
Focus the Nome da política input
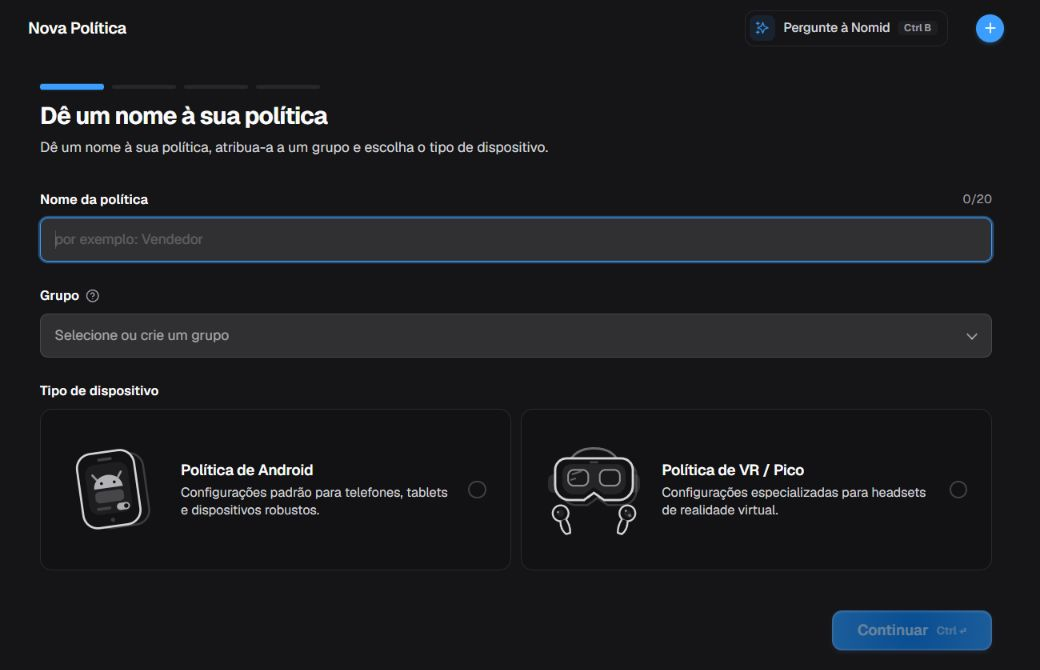(x=515, y=239)
